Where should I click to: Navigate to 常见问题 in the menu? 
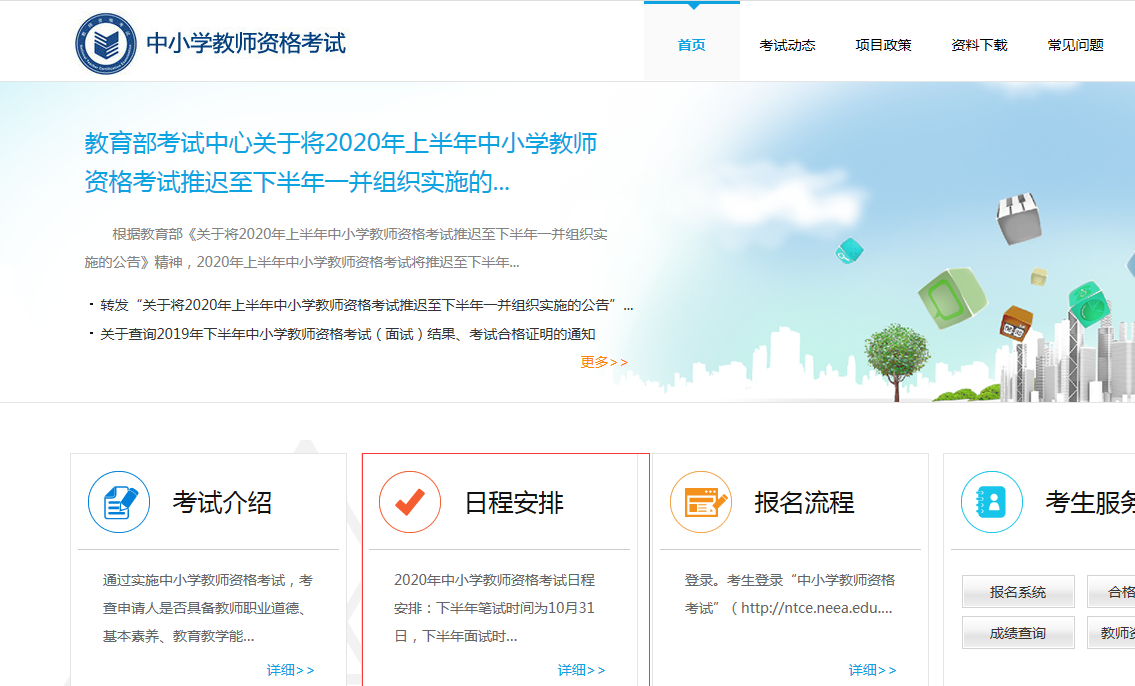pyautogui.click(x=1076, y=45)
